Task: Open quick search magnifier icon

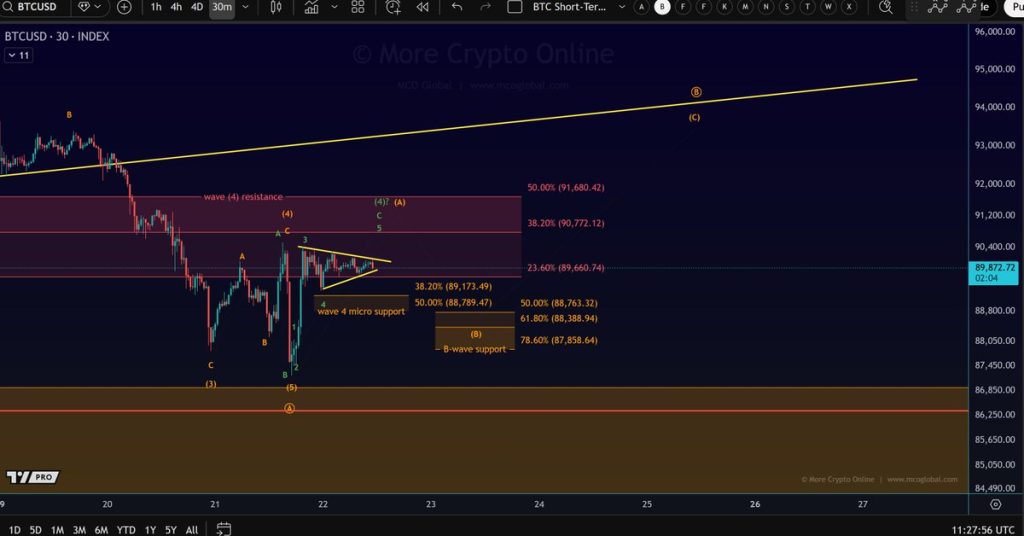Action: 886,7
